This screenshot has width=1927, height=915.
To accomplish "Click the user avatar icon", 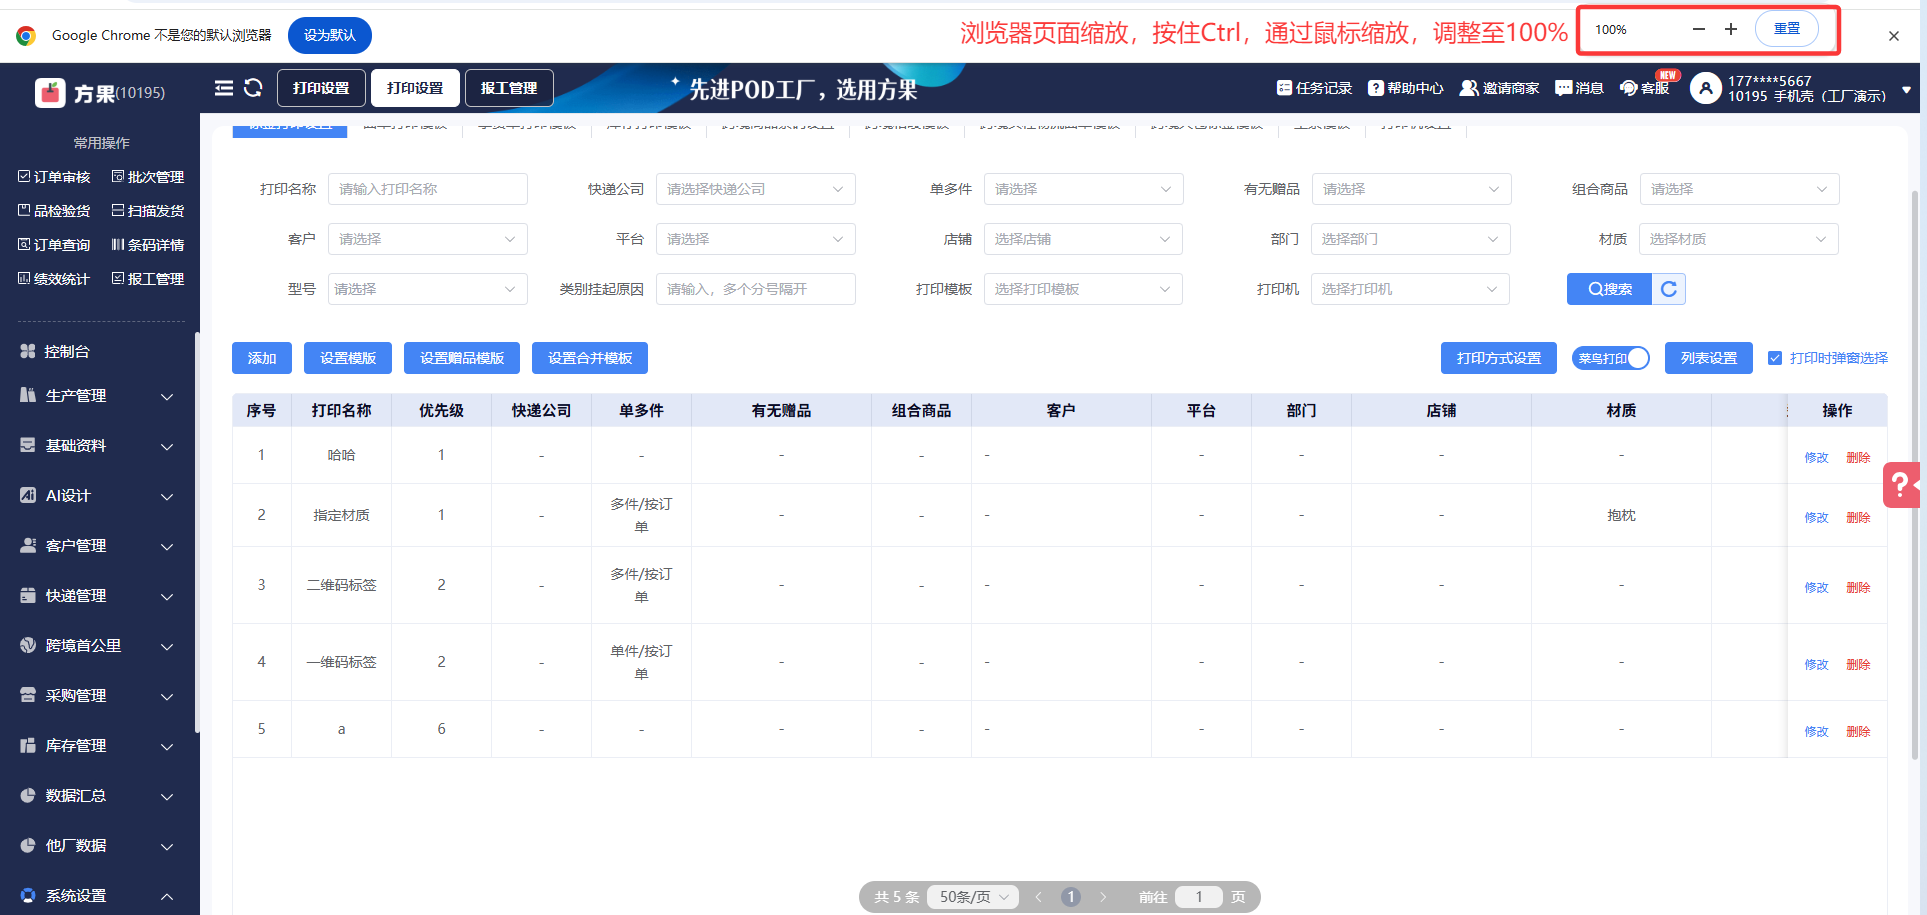I will click(1706, 88).
